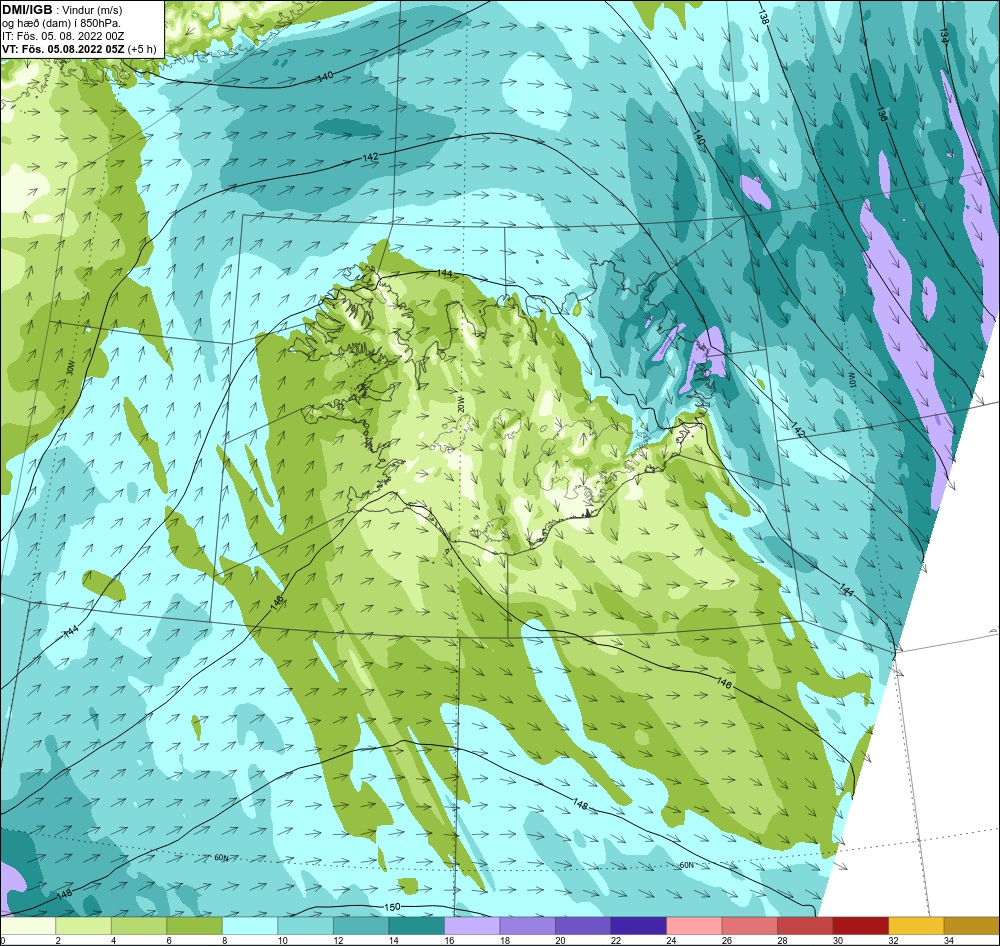Click the '30W' longitude label
The width and height of the screenshot is (1000, 946).
tap(69, 369)
